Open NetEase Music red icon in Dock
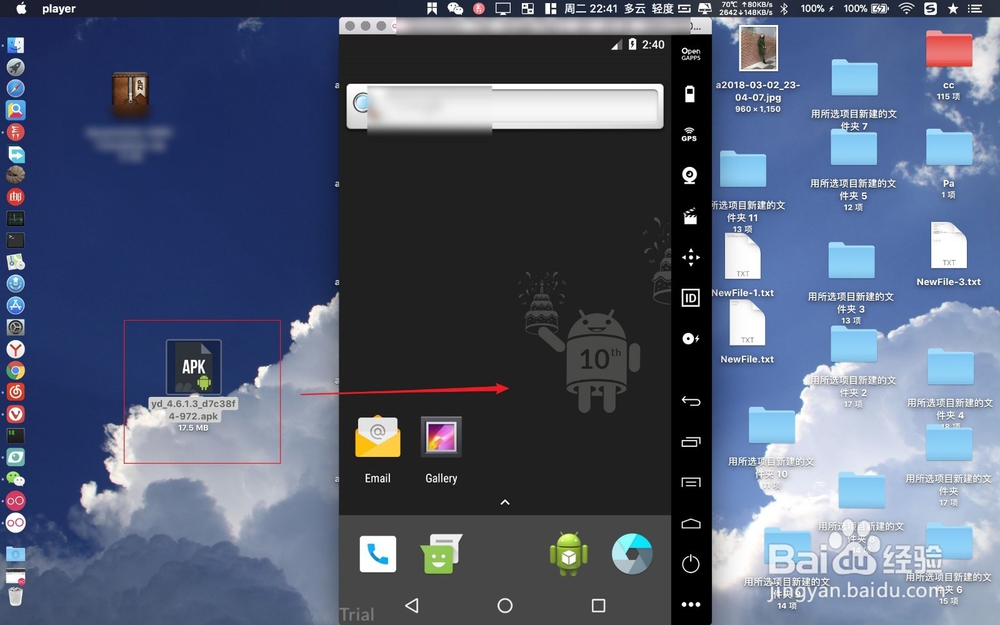The width and height of the screenshot is (1000, 625). click(15, 392)
